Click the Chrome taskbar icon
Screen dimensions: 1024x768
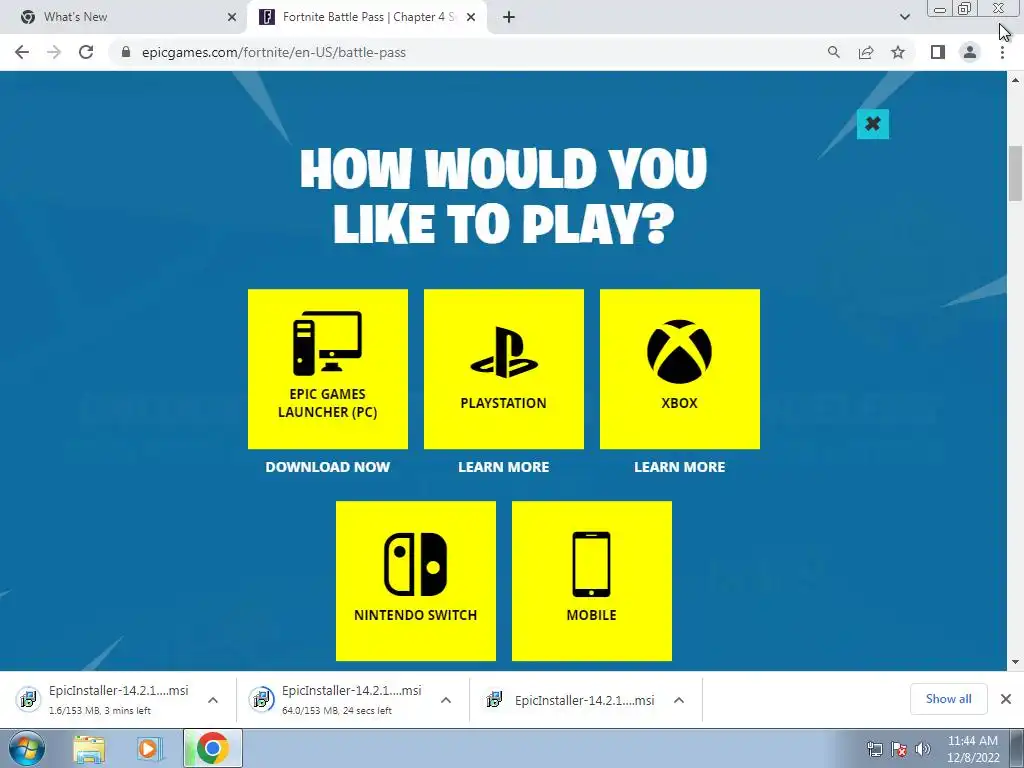coord(213,748)
